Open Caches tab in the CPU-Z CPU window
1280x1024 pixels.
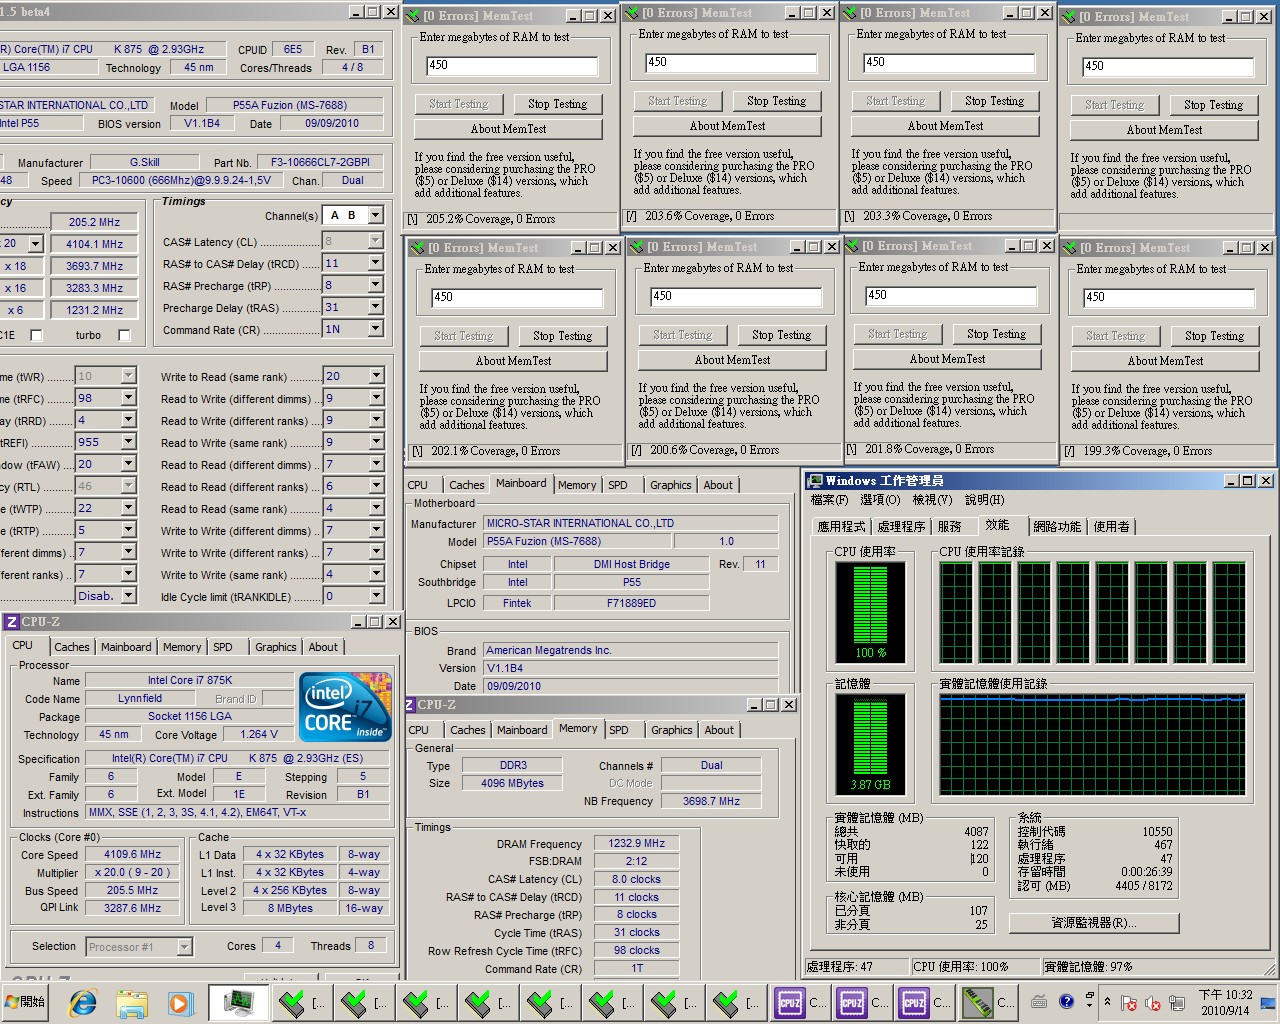tap(72, 647)
